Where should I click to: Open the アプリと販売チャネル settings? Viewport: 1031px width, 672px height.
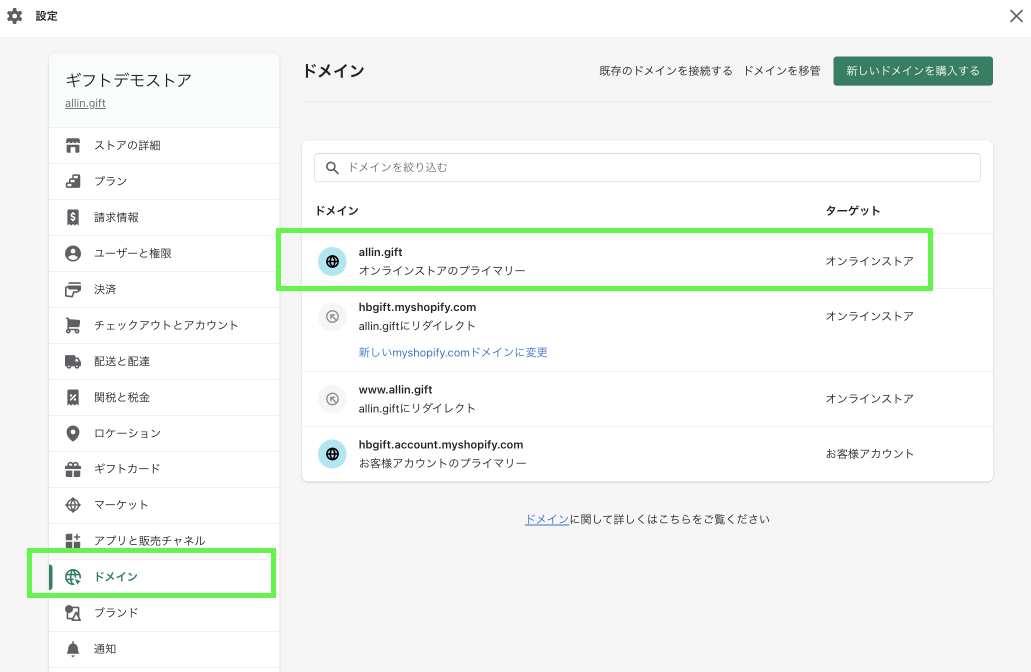[x=149, y=541]
